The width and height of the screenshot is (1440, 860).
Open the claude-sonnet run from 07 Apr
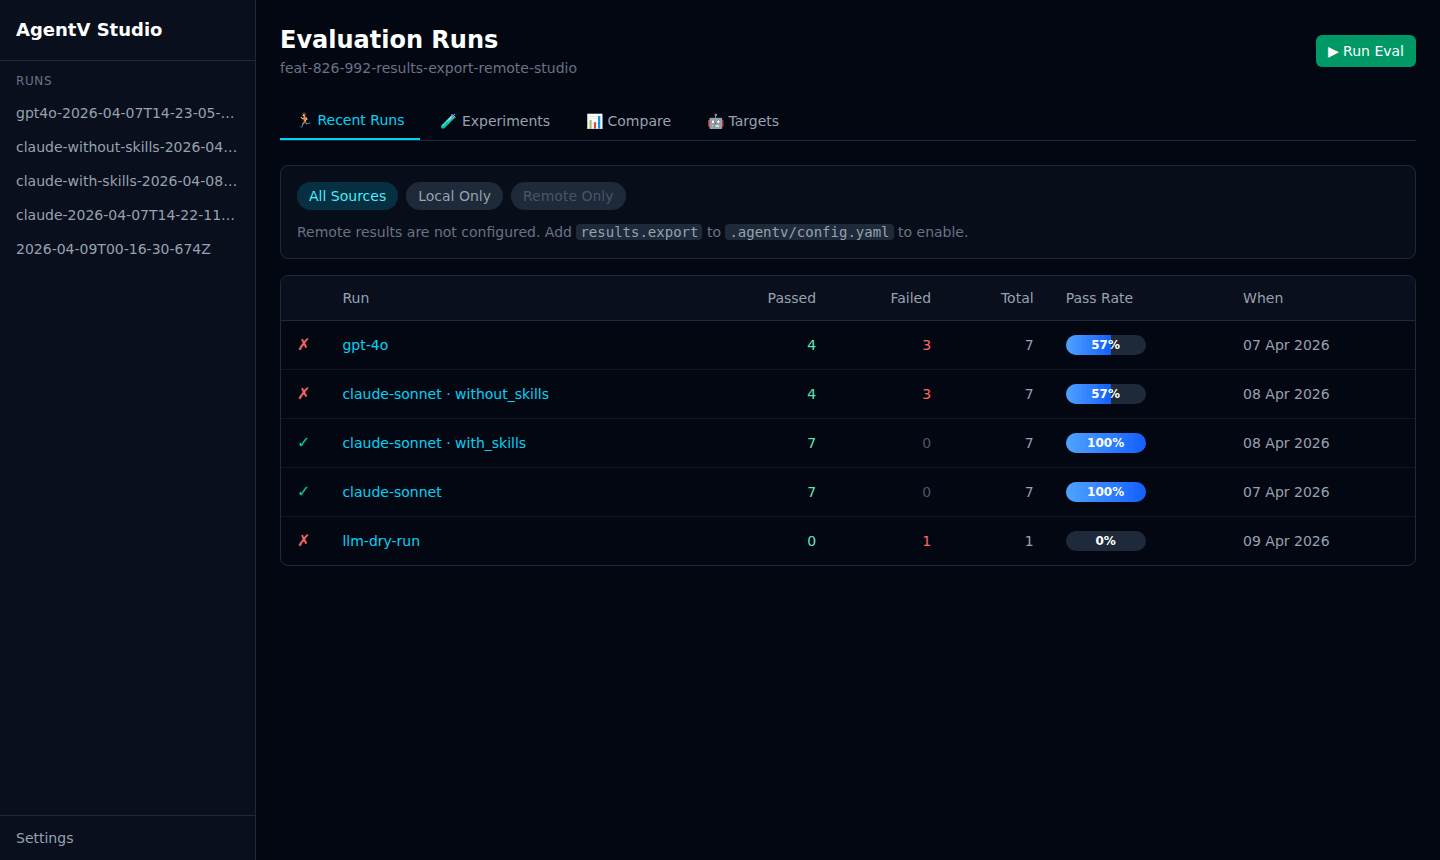click(392, 492)
